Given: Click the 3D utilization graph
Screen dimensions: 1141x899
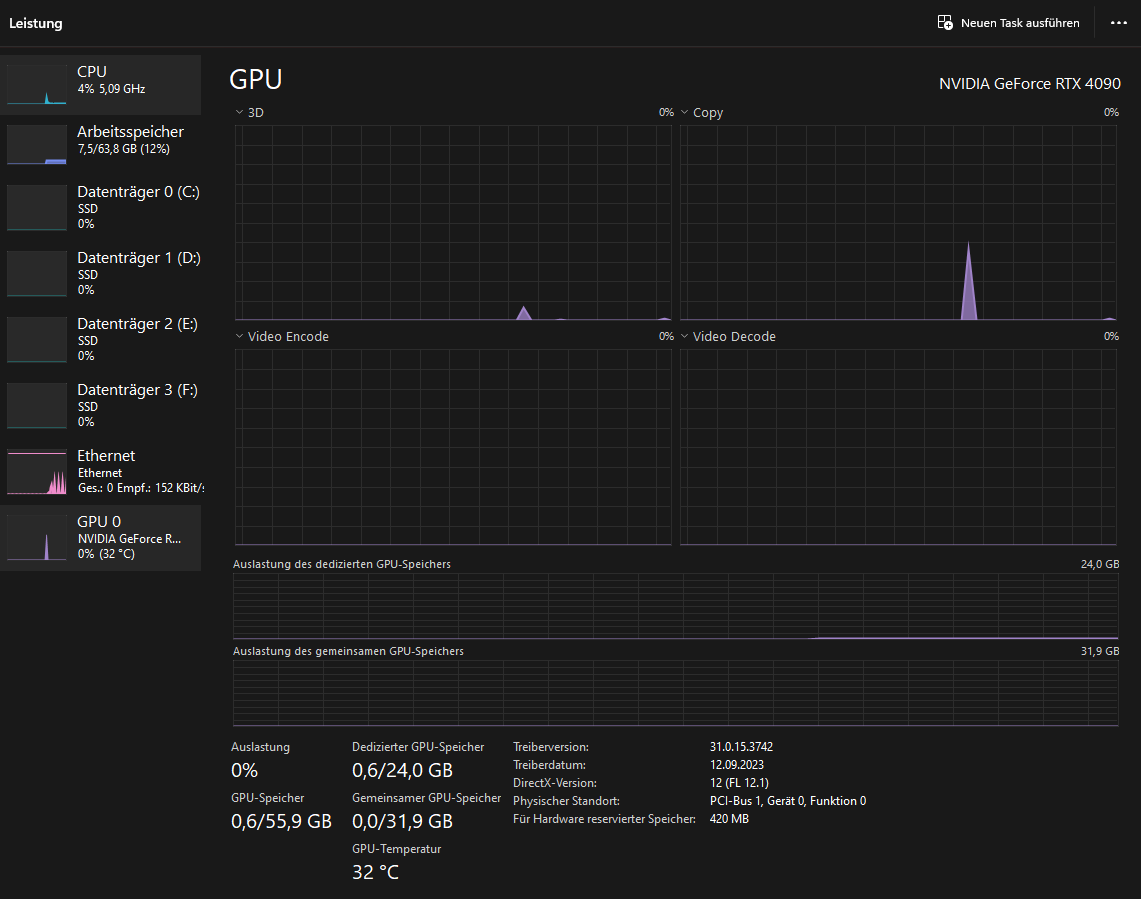Looking at the screenshot, I should pos(453,223).
